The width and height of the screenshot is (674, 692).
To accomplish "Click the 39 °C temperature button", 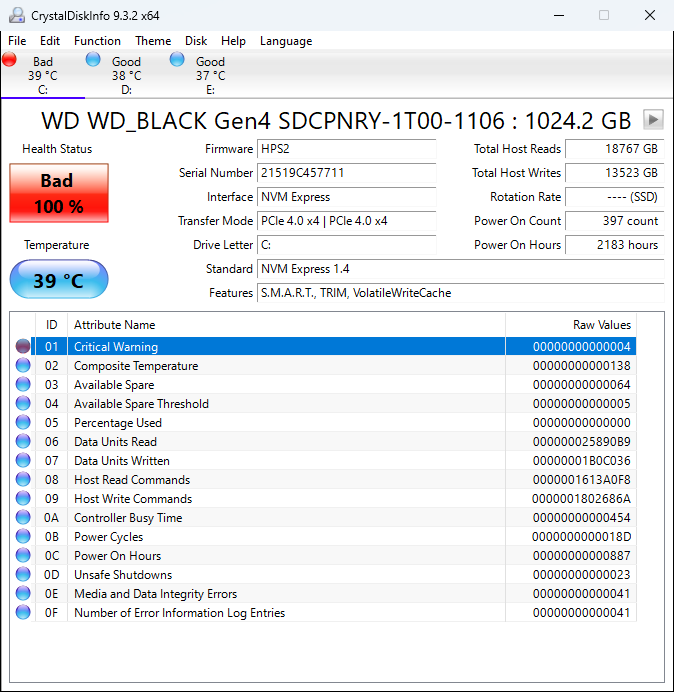I will [x=59, y=280].
